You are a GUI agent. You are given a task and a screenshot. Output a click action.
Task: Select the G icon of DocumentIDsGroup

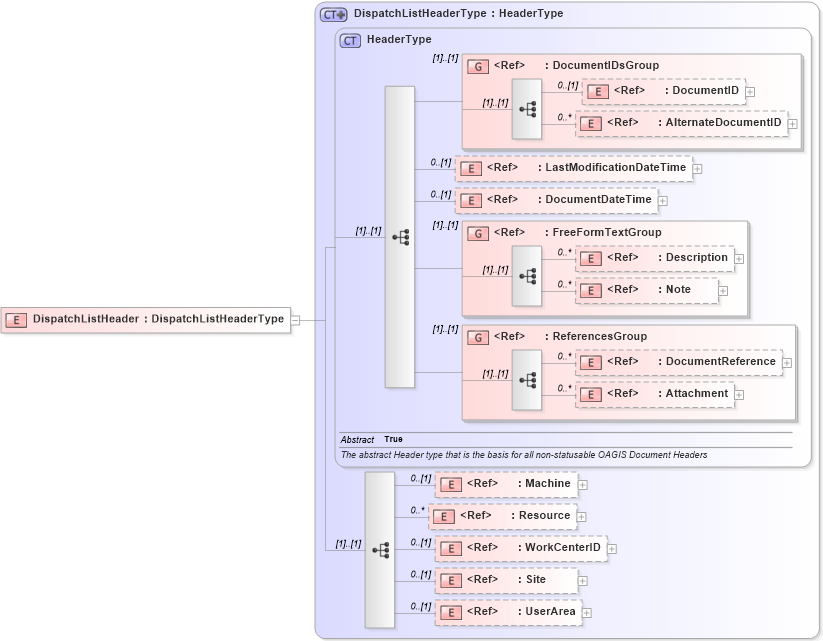click(x=477, y=65)
